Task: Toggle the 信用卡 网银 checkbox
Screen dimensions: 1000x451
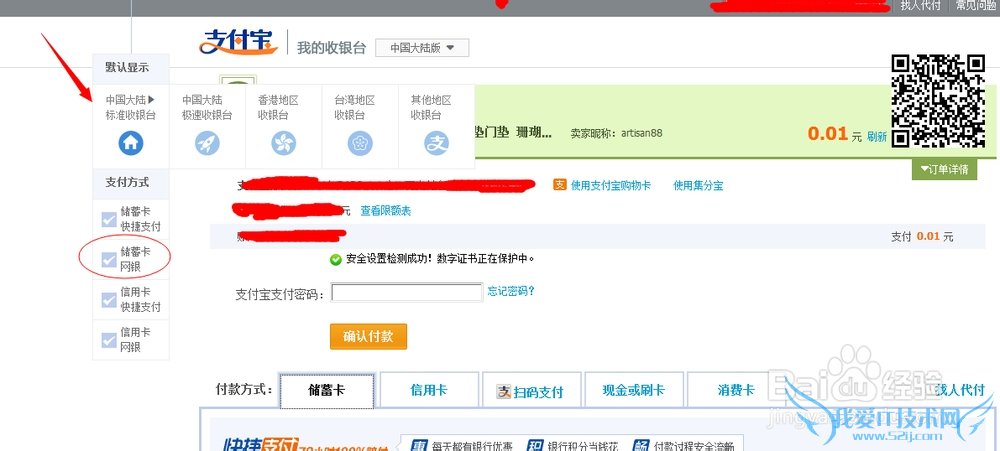Action: pyautogui.click(x=109, y=340)
